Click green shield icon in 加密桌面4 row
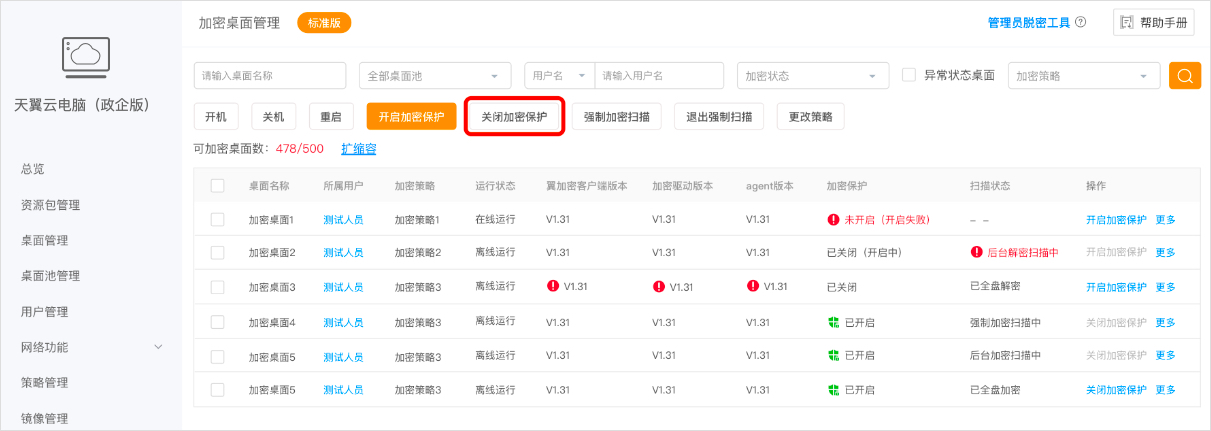 pos(833,323)
